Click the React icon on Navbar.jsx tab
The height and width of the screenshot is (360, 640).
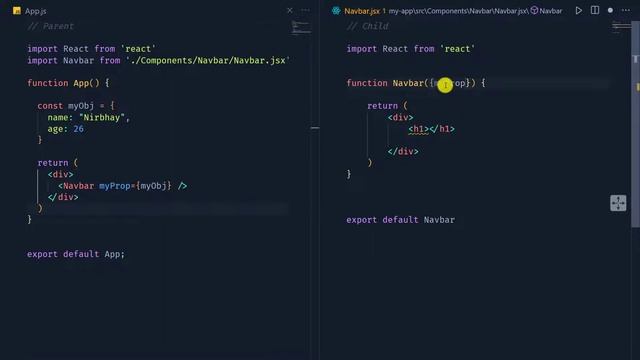point(336,11)
